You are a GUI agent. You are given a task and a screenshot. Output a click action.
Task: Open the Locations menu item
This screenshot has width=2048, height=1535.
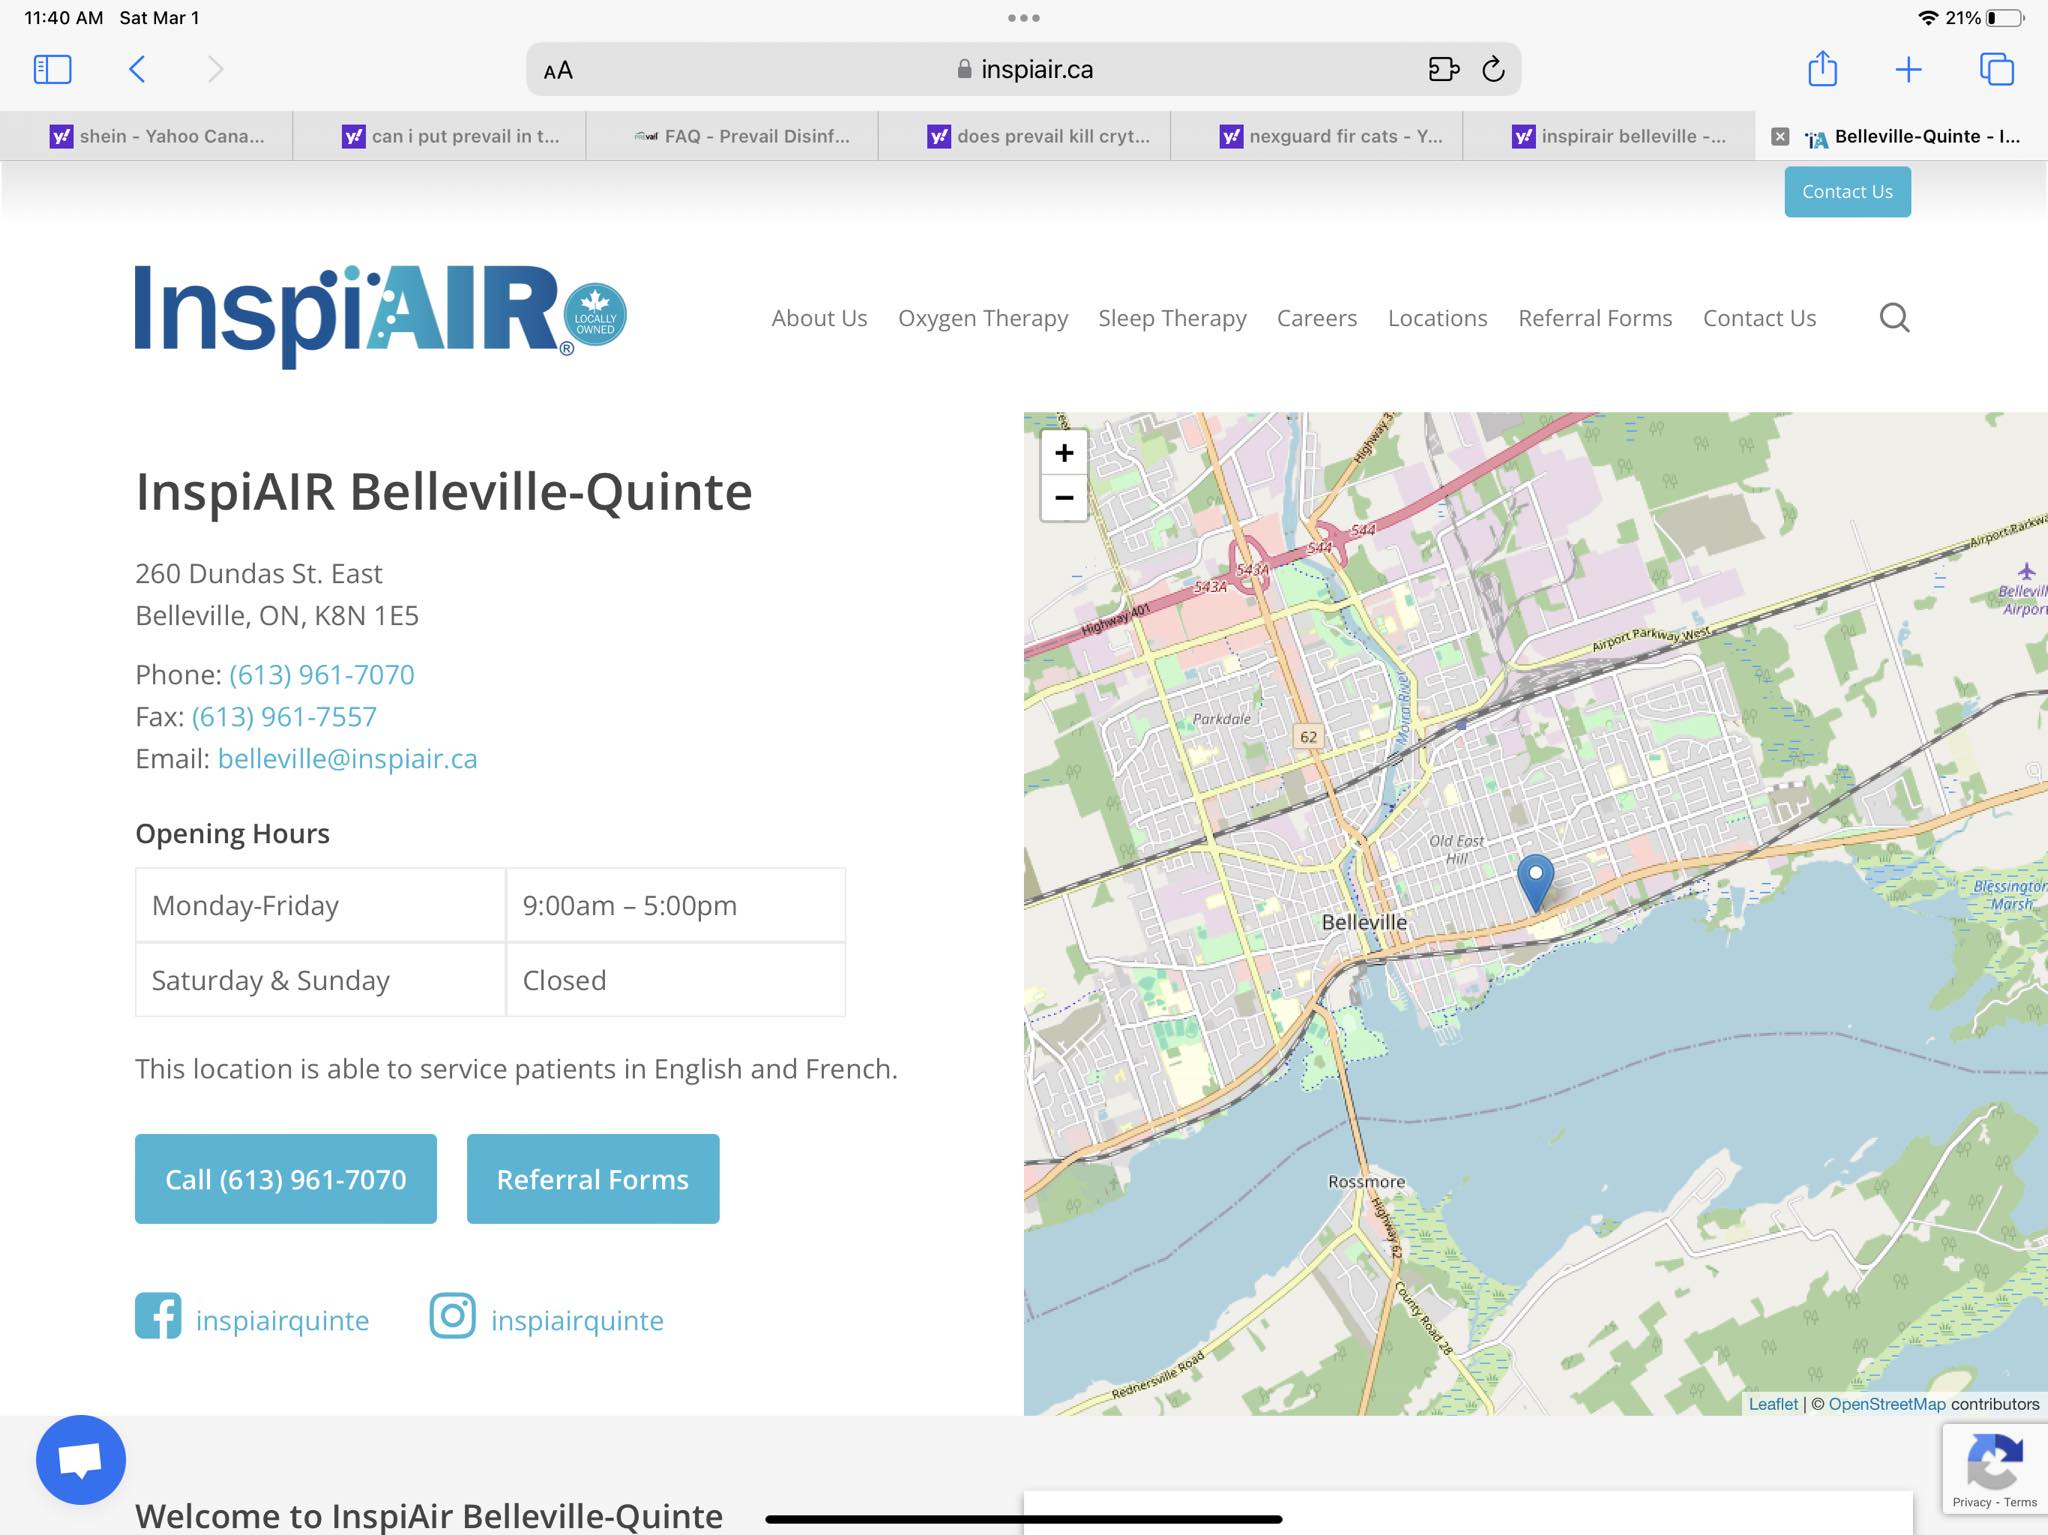tap(1437, 318)
